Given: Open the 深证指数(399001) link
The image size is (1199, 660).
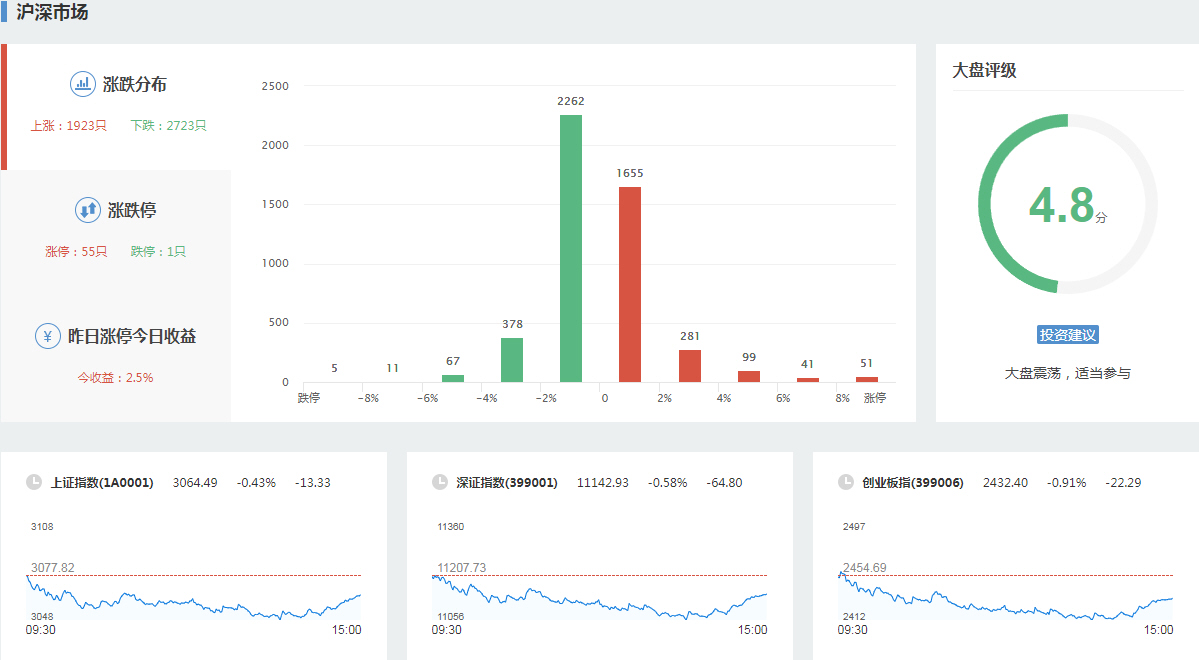Looking at the screenshot, I should tap(507, 483).
